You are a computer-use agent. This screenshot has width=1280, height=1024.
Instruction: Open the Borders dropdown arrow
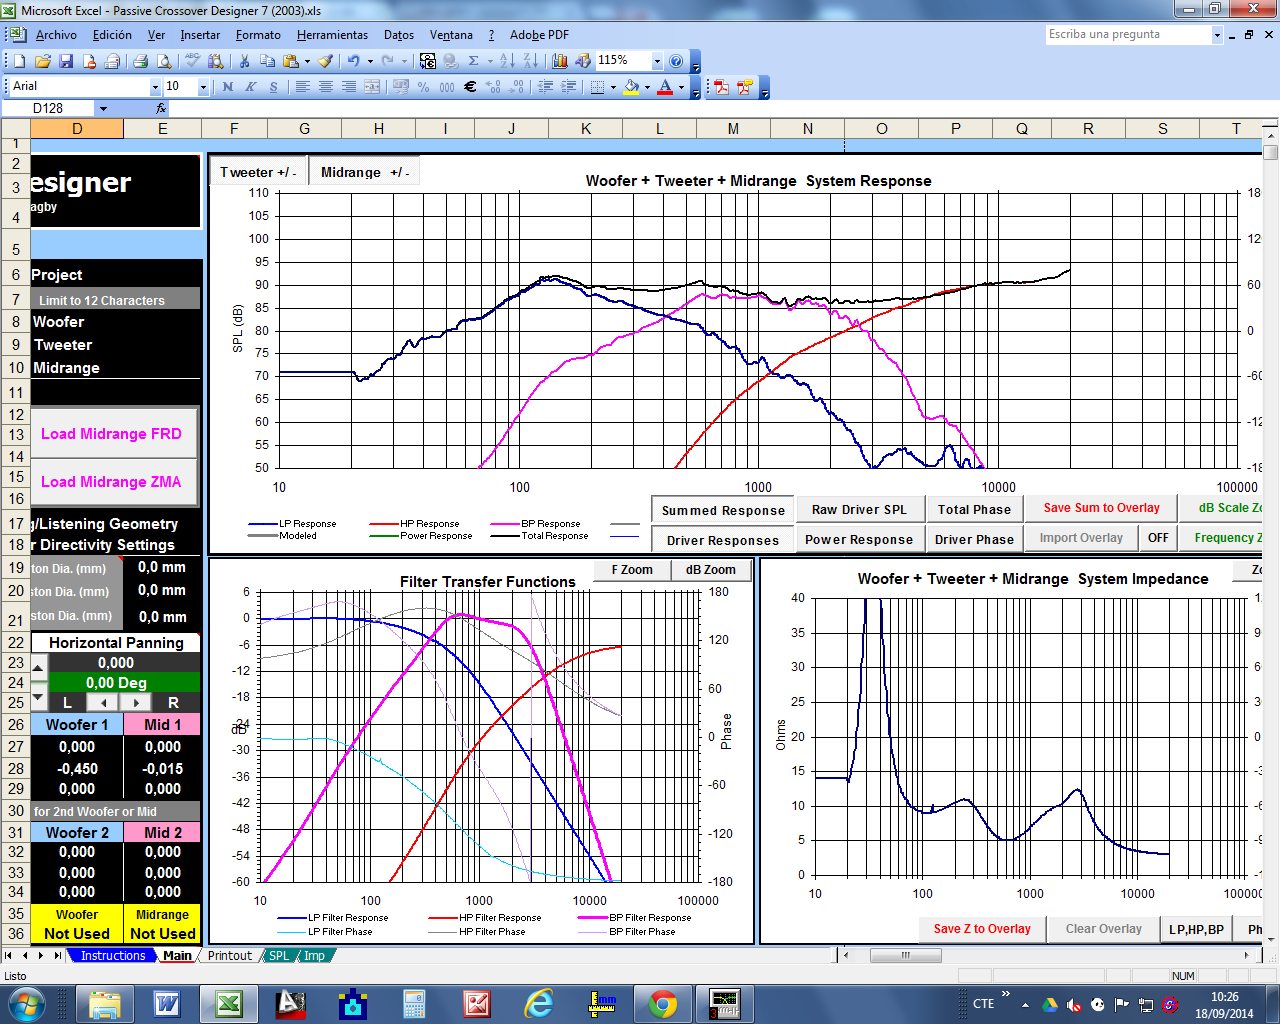click(613, 87)
